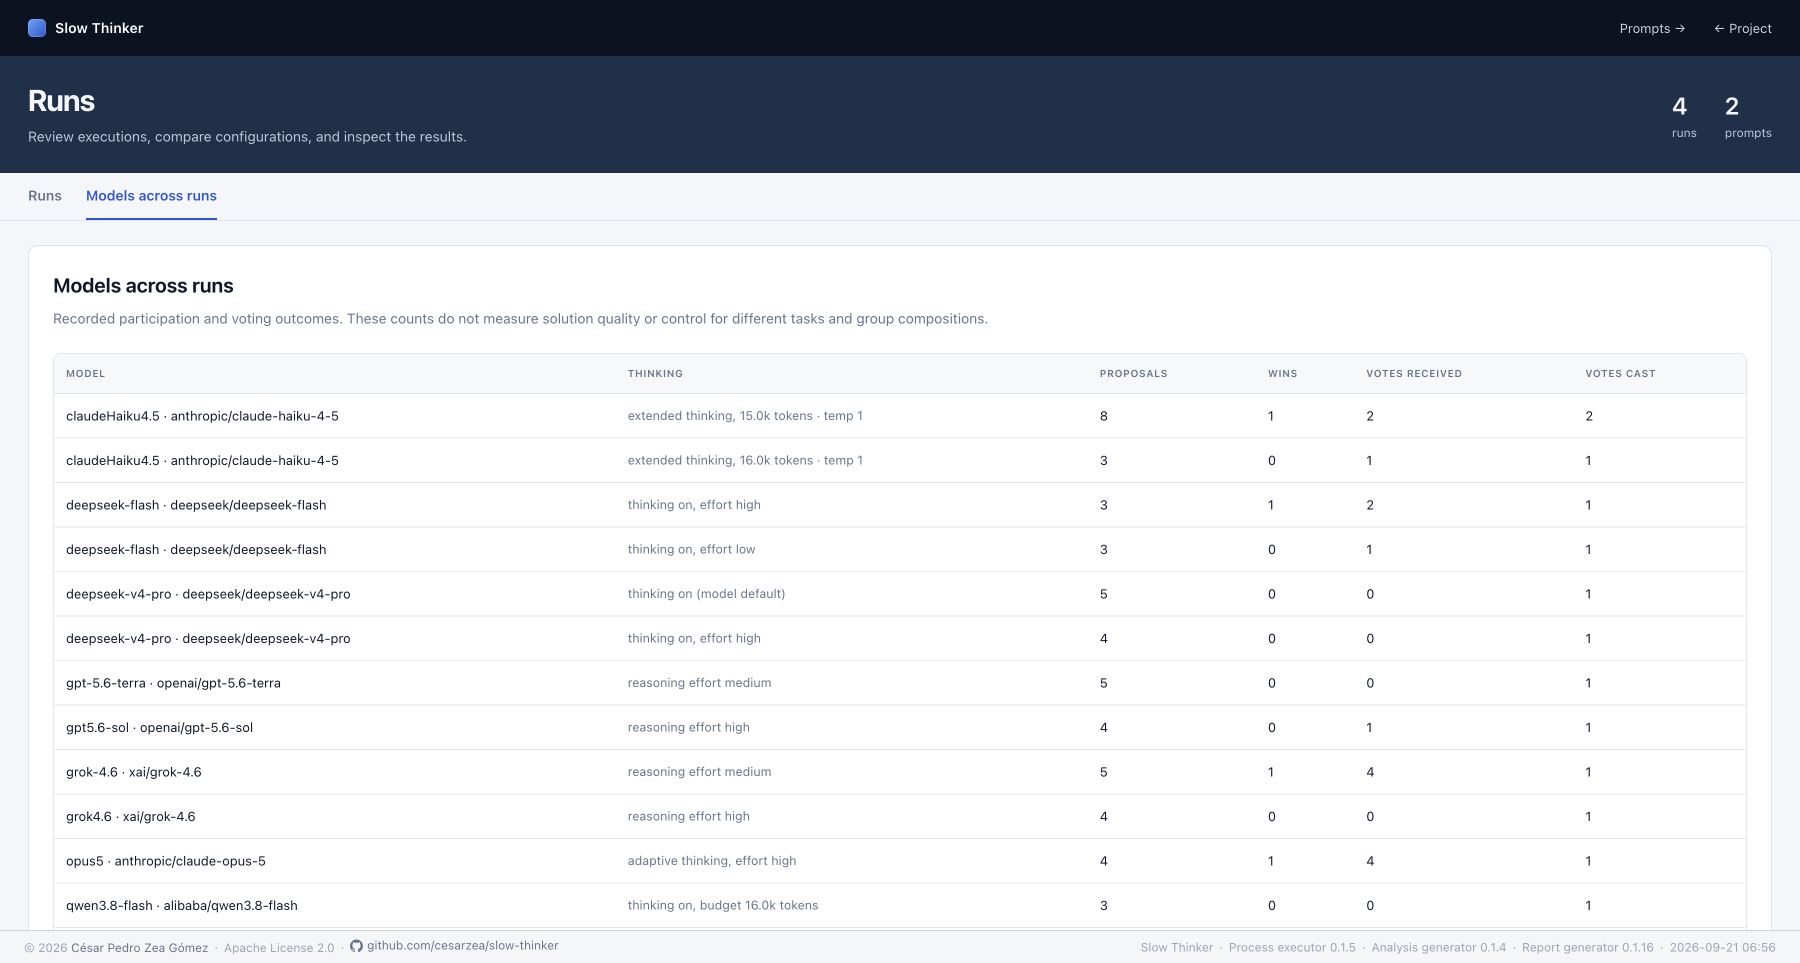Select the Models across runs tab
The width and height of the screenshot is (1800, 963).
point(151,196)
